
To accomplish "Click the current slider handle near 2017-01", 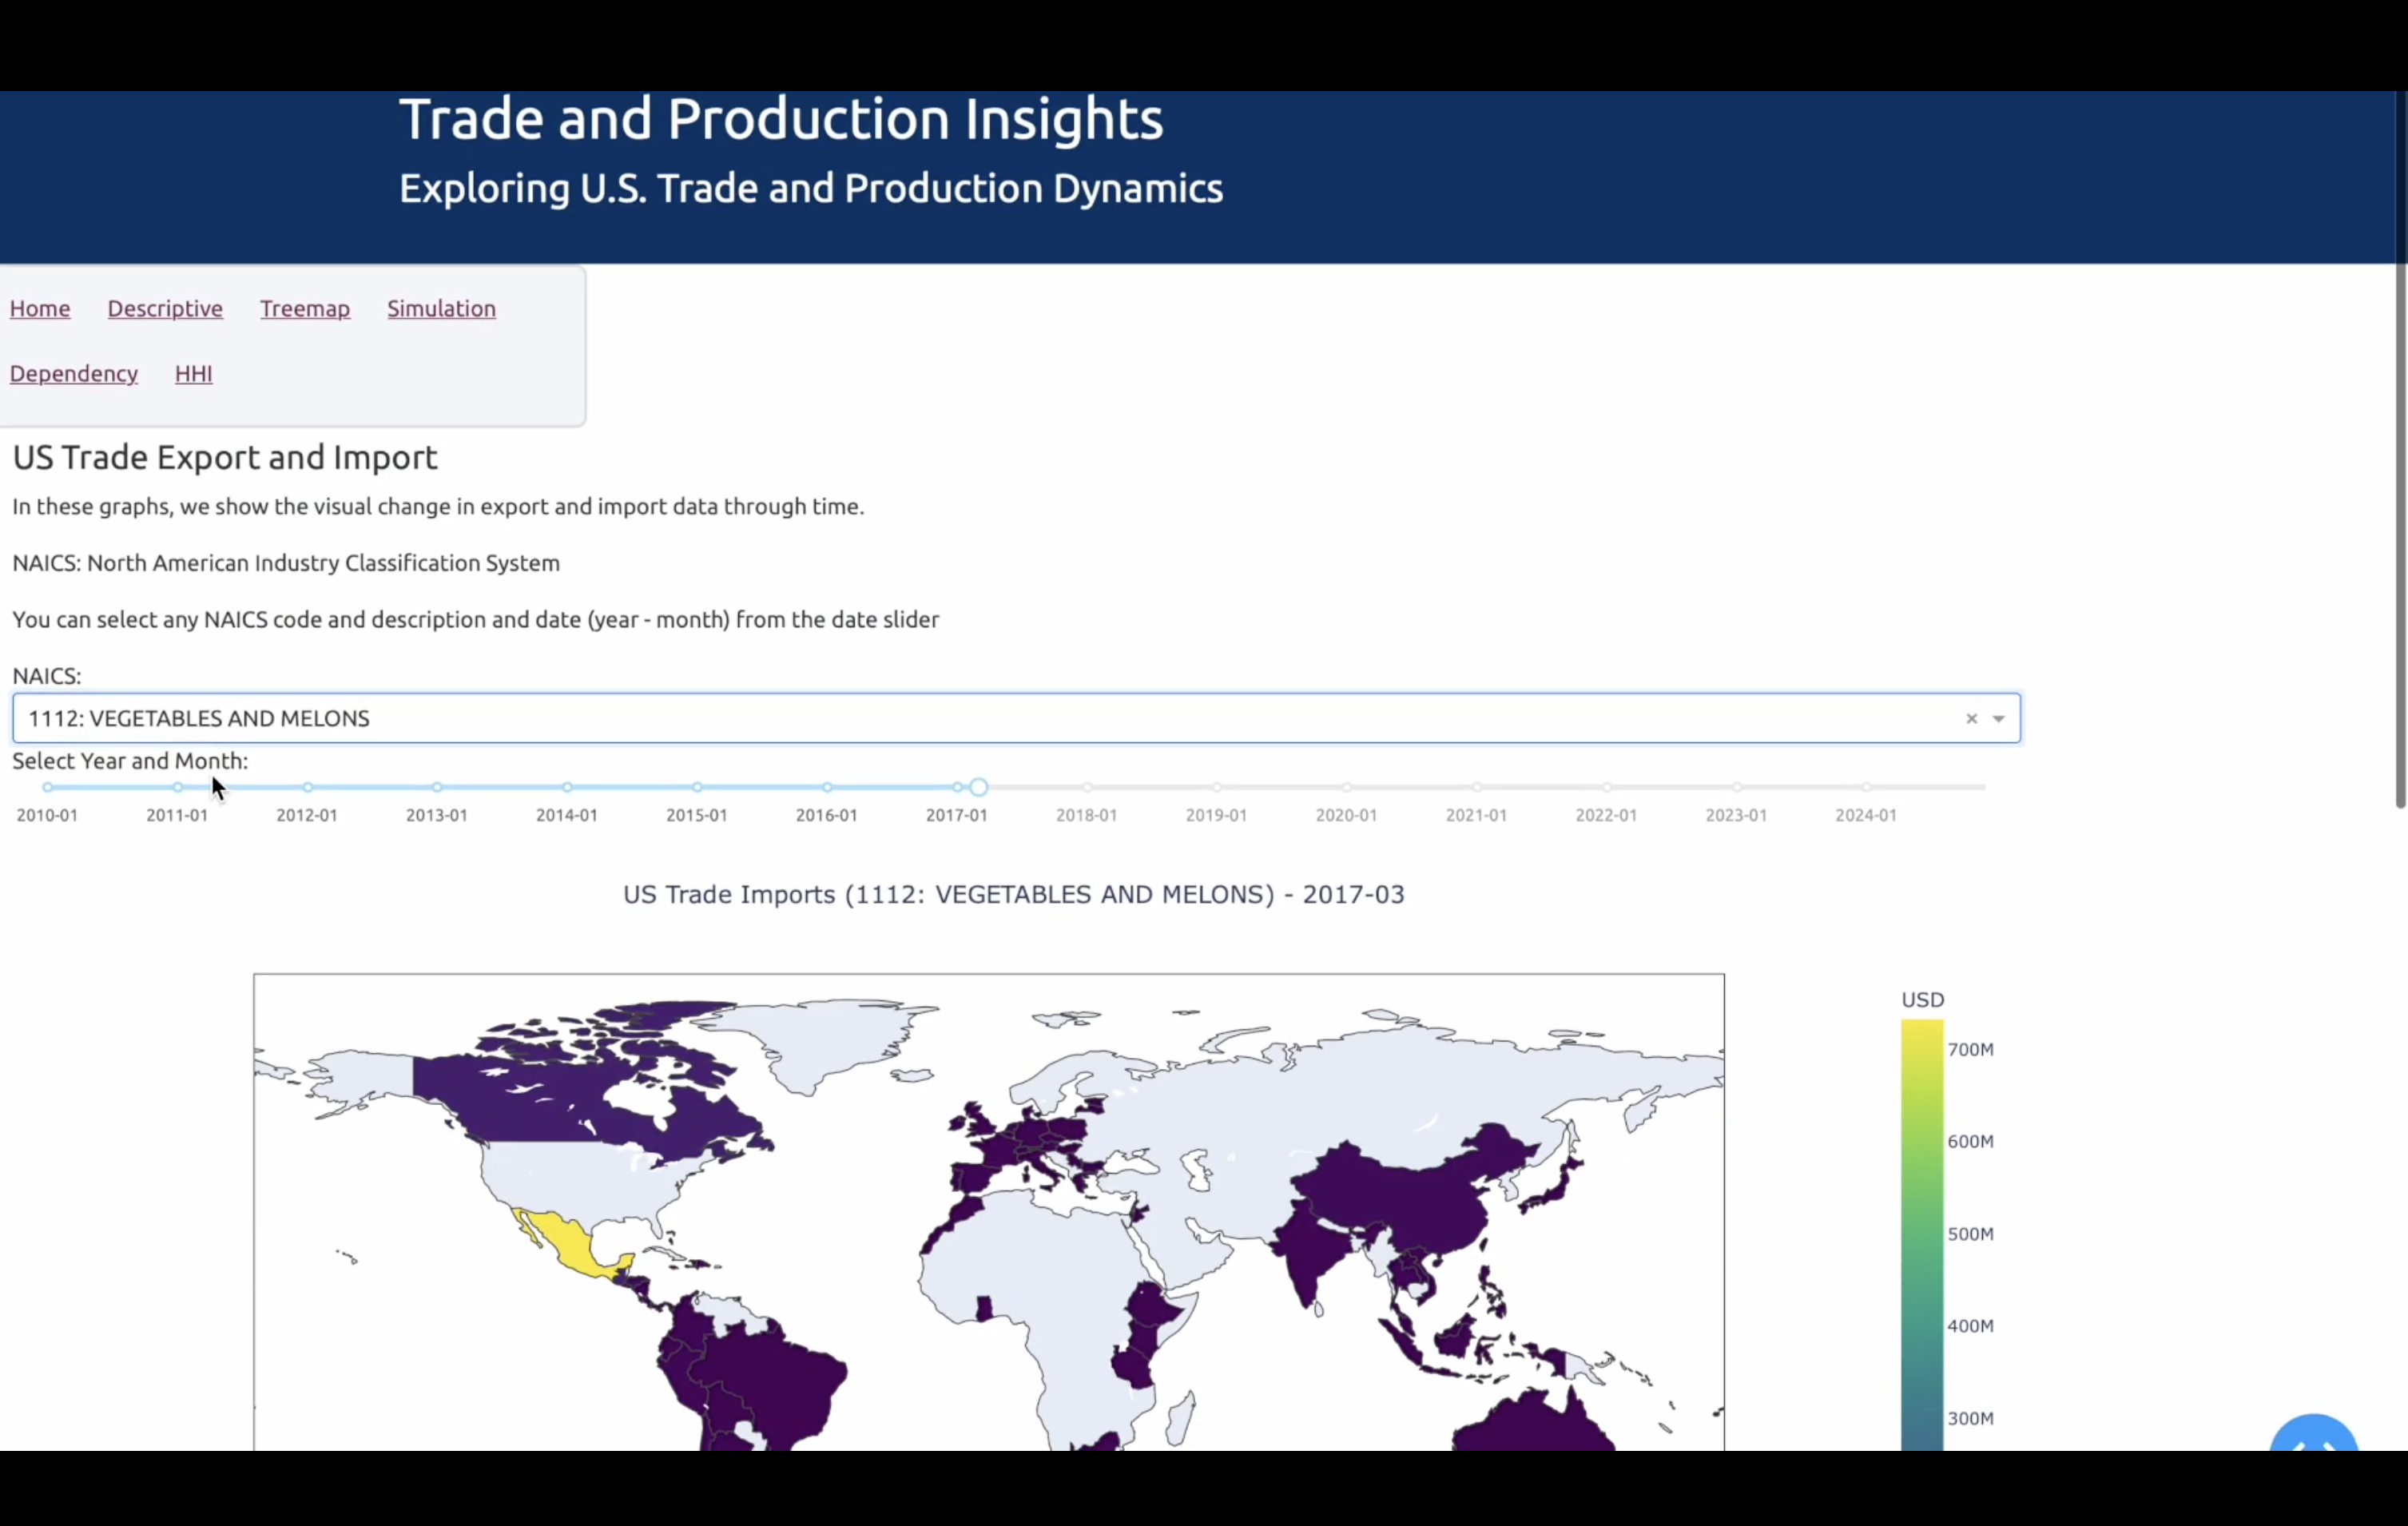I will click(979, 787).
